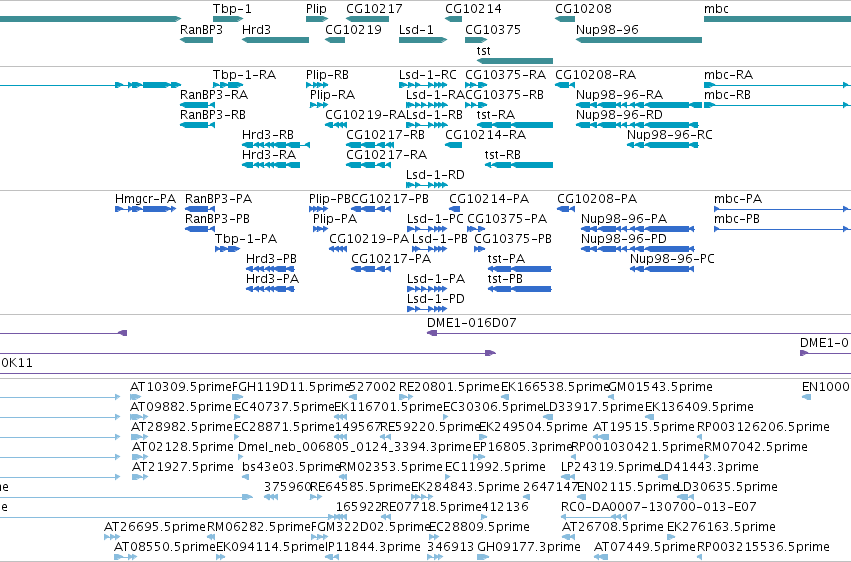Click the CG10375-RA transcript label

click(505, 74)
